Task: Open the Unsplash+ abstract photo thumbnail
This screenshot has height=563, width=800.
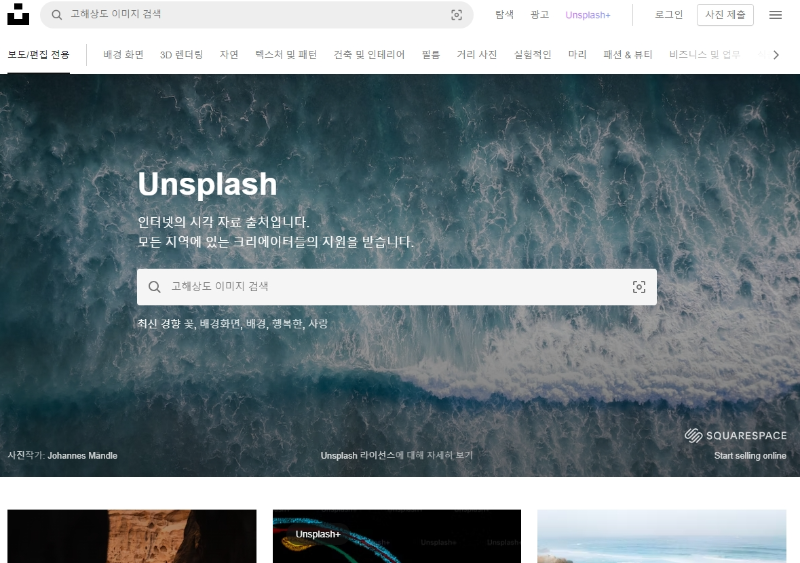Action: coord(397,536)
